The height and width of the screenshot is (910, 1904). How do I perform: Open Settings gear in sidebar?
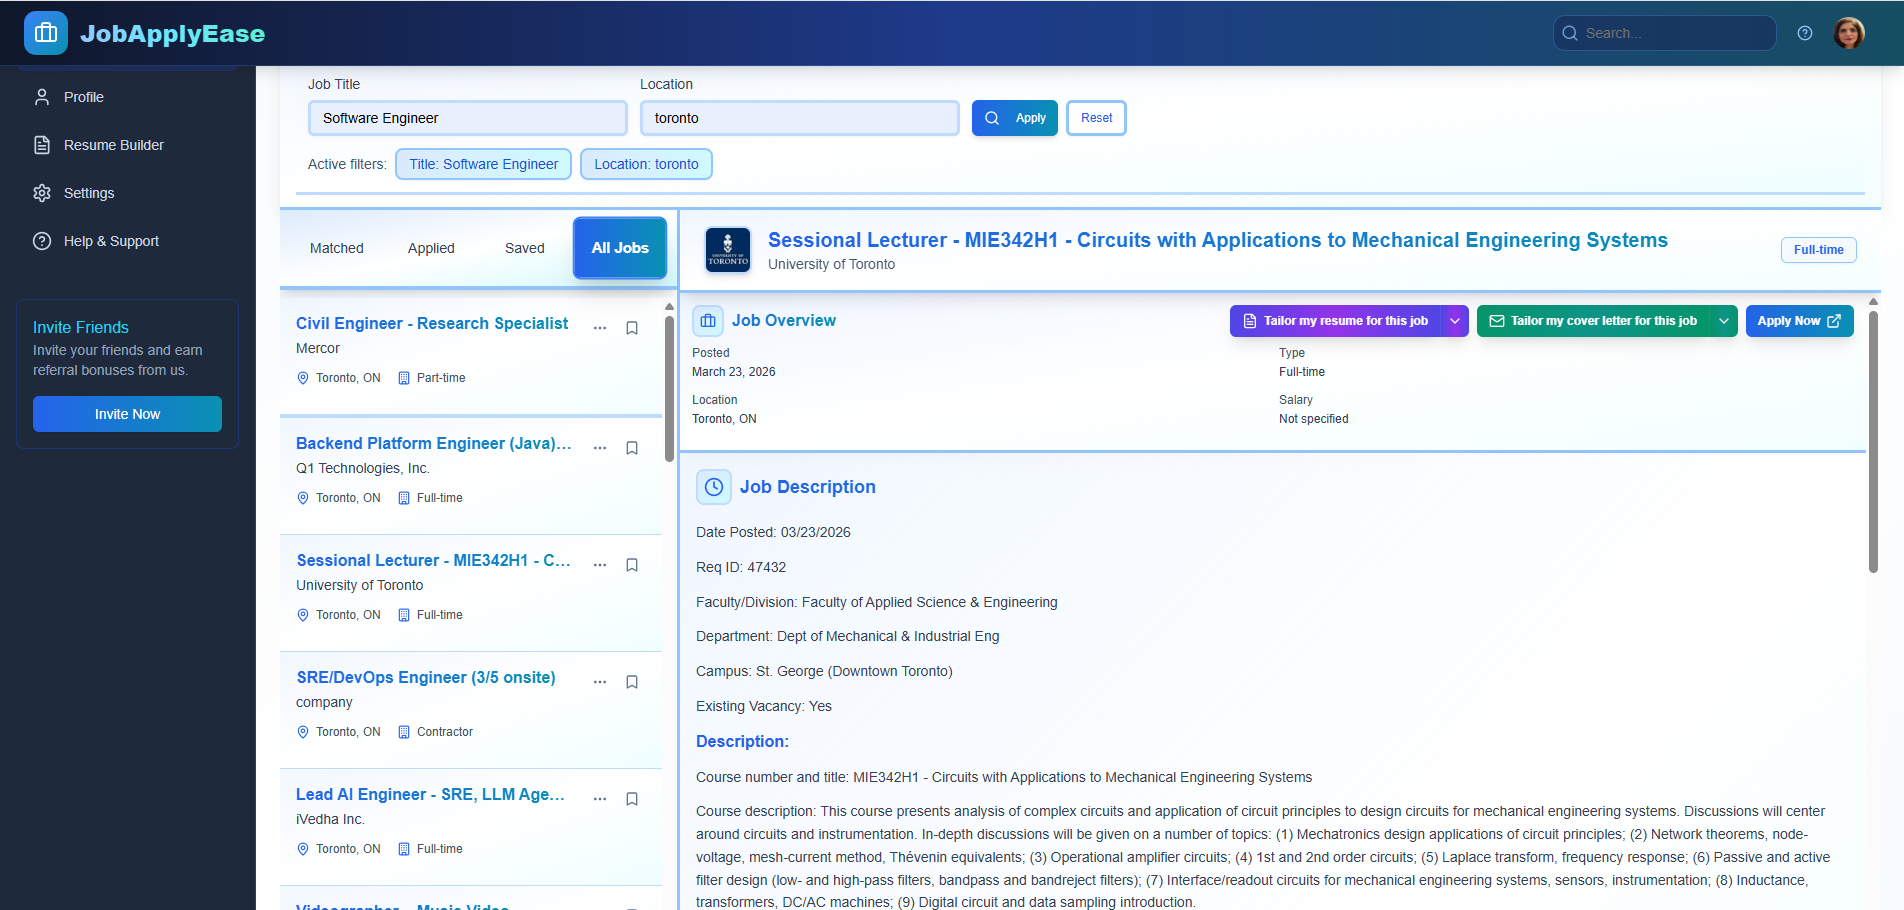[42, 193]
